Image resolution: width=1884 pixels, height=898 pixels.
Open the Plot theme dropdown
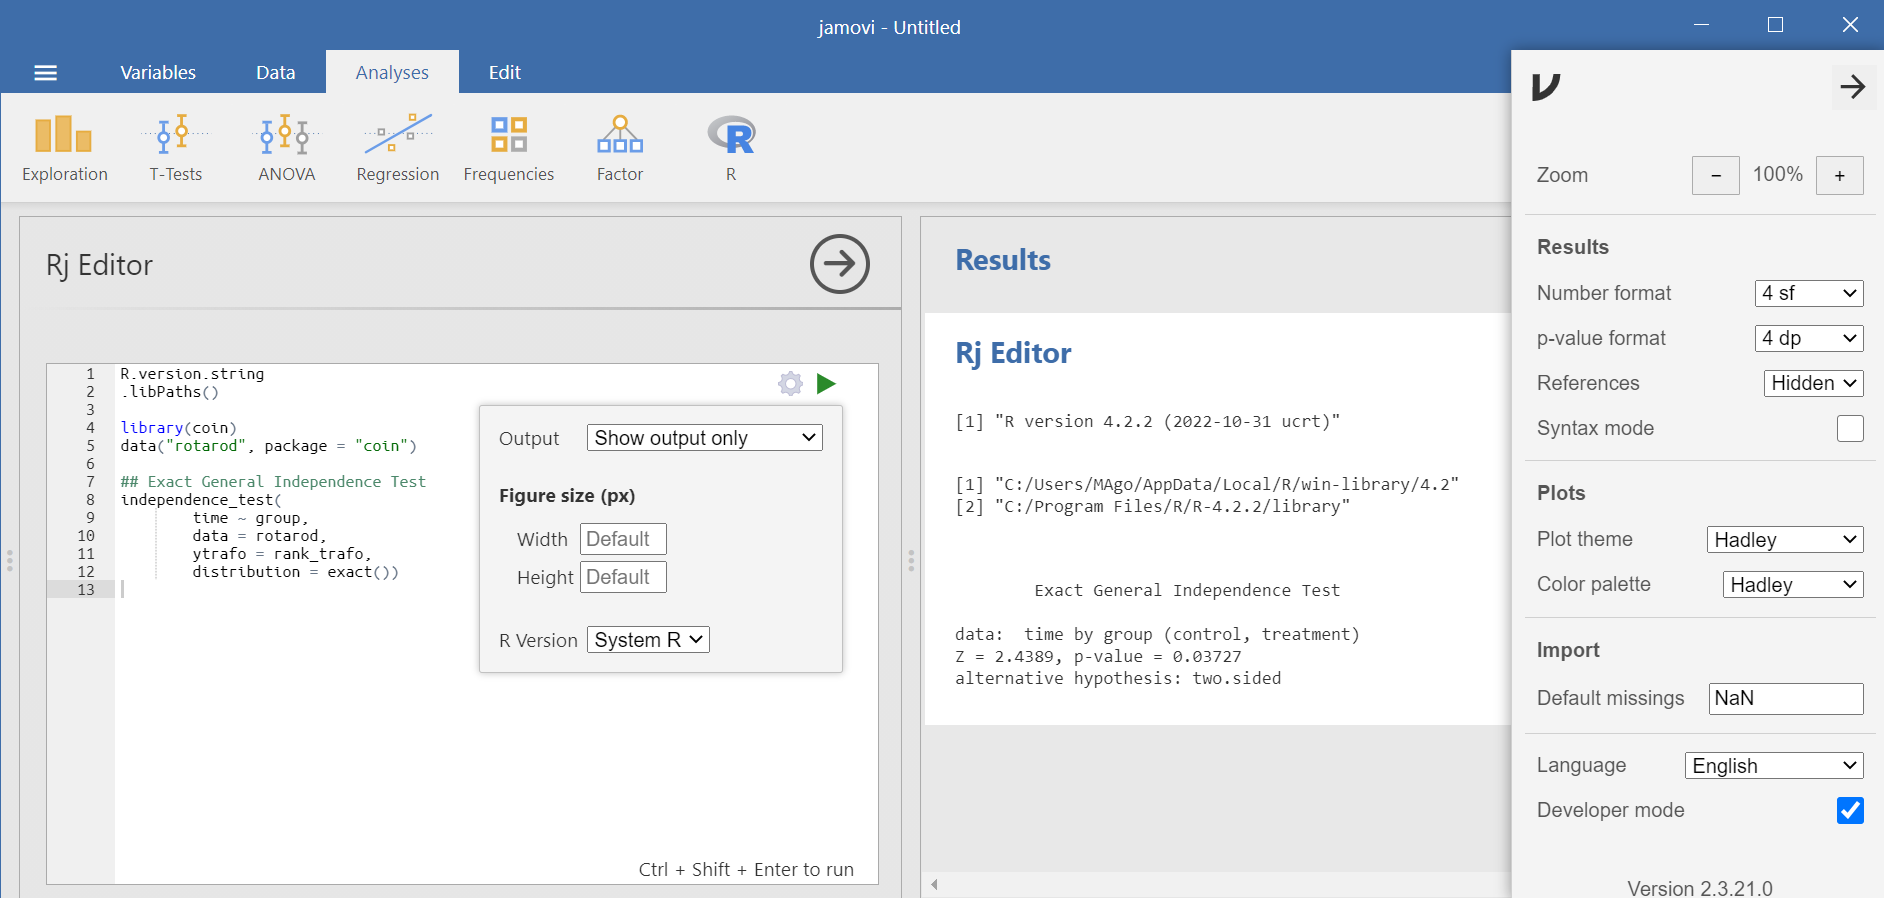[x=1785, y=539]
